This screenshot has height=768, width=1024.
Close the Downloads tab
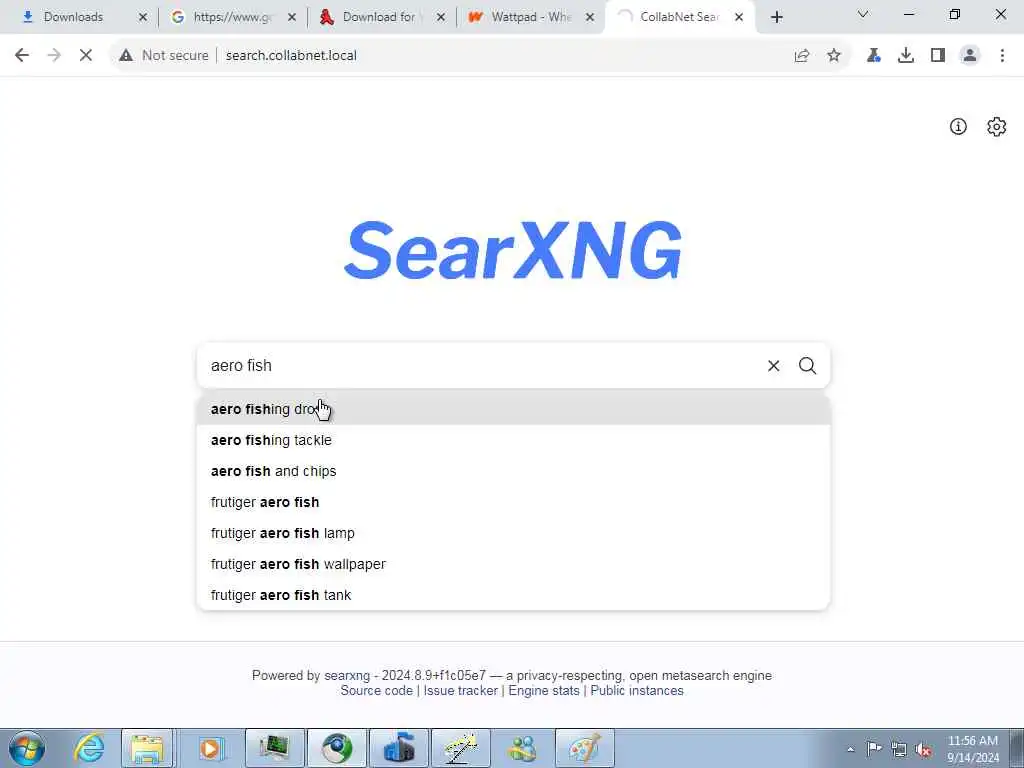[143, 18]
